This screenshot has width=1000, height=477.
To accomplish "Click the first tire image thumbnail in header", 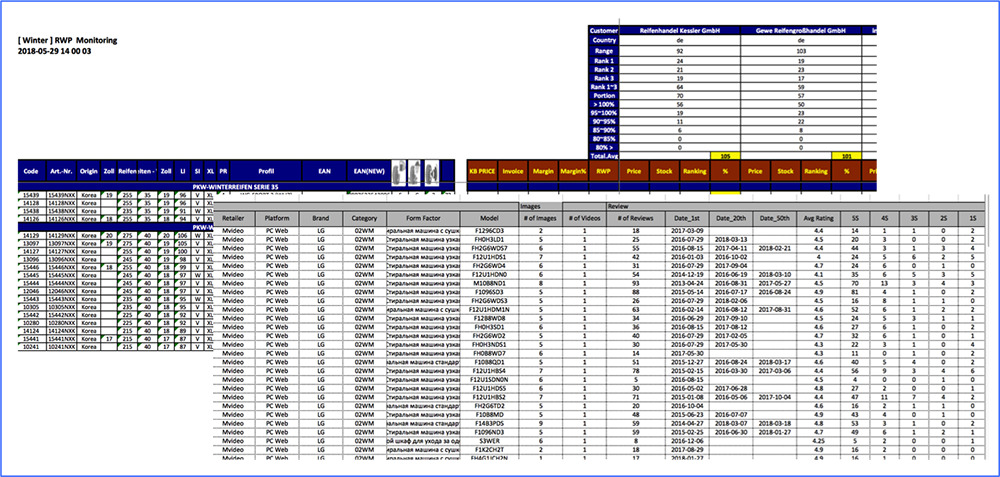I will (398, 171).
